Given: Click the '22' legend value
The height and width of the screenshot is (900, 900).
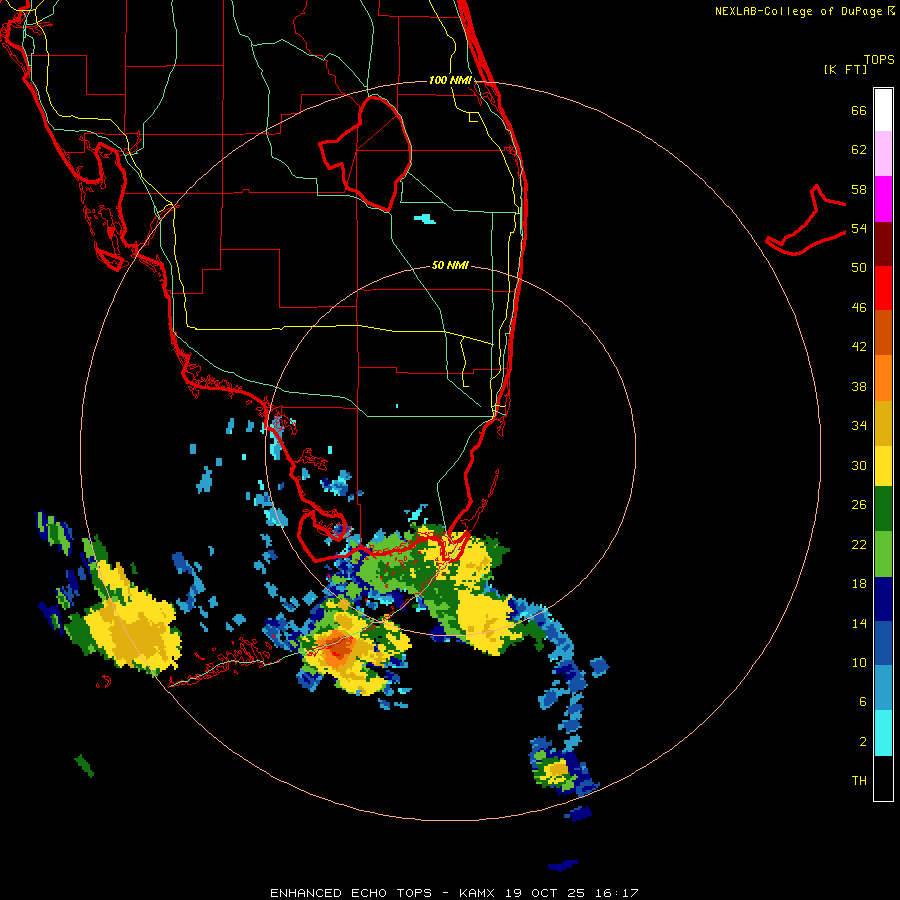Looking at the screenshot, I should pos(859,544).
